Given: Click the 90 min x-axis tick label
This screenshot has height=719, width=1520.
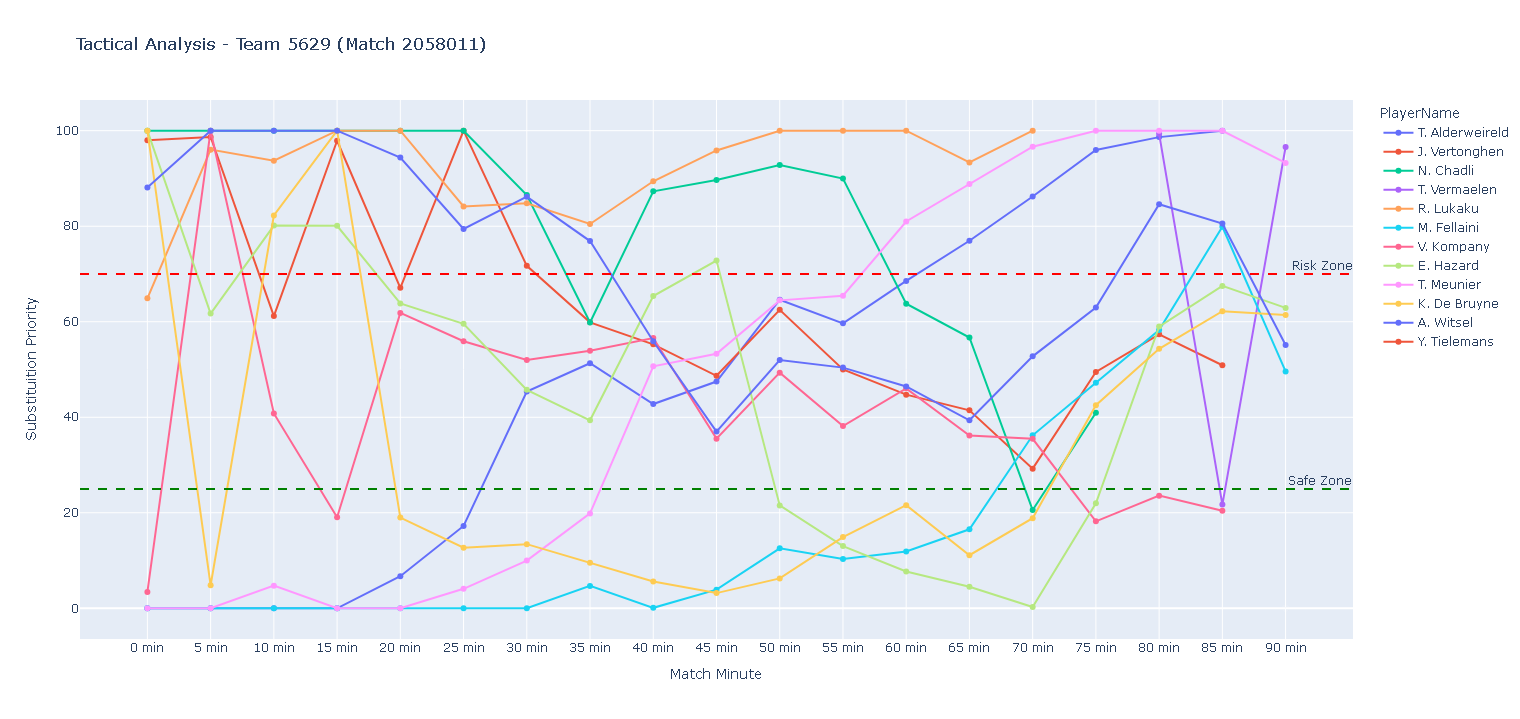Looking at the screenshot, I should pos(1285,648).
